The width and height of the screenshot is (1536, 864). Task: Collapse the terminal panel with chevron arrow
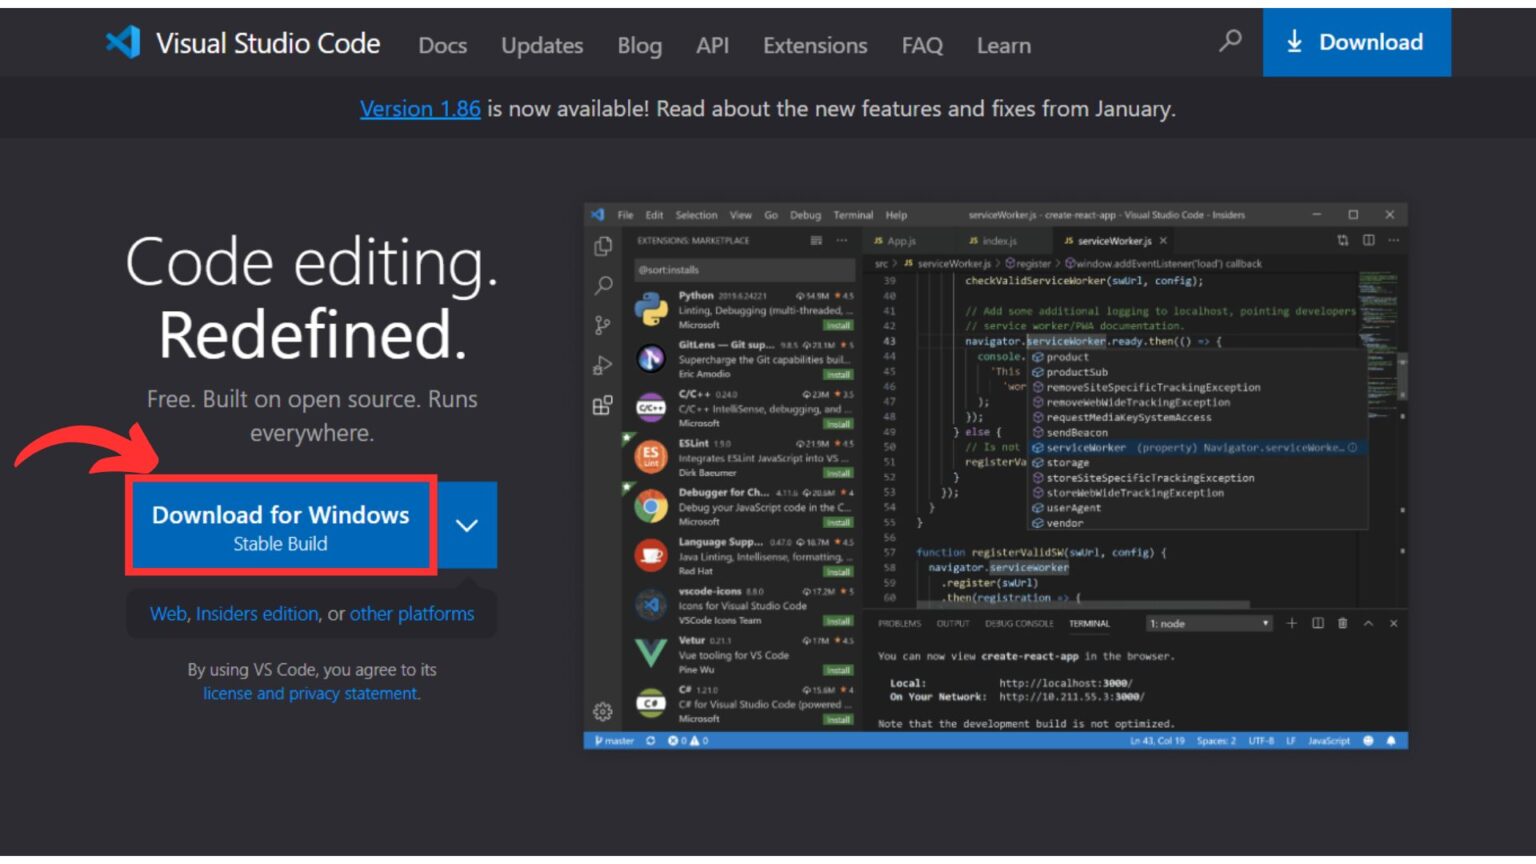tap(1368, 624)
